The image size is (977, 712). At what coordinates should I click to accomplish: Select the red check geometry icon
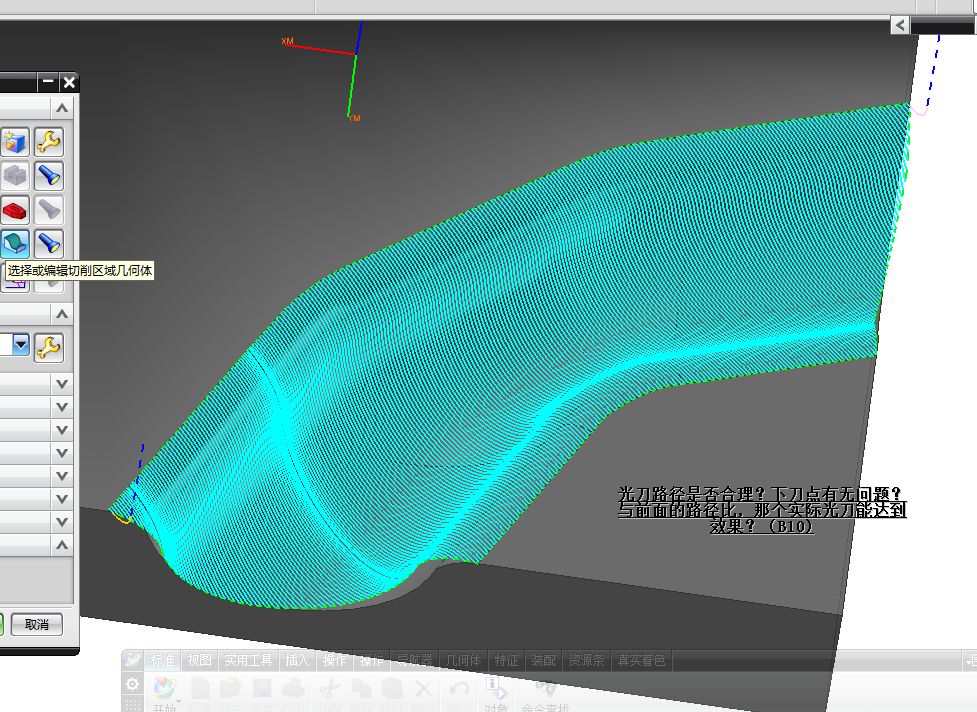click(x=15, y=210)
